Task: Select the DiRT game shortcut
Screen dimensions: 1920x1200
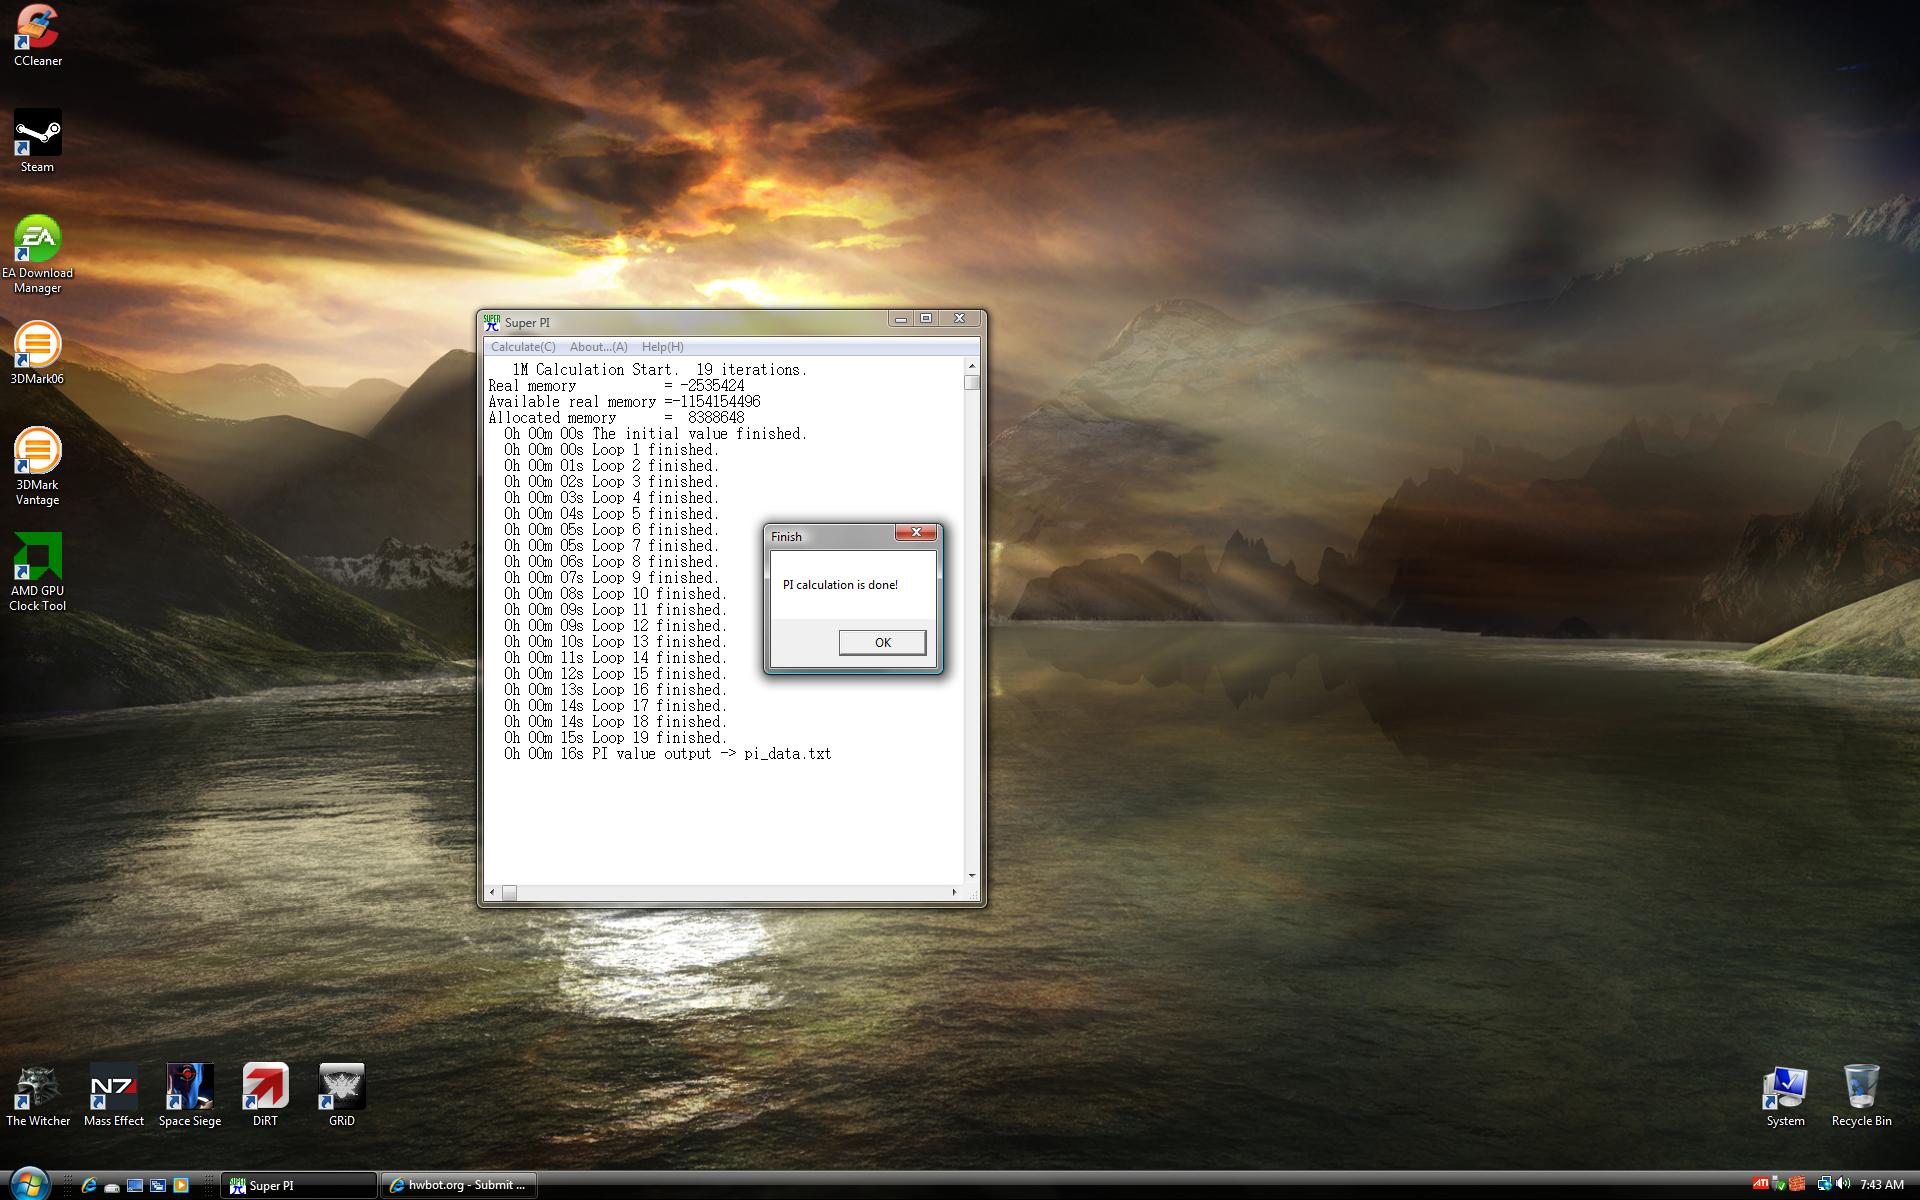Action: point(265,1095)
